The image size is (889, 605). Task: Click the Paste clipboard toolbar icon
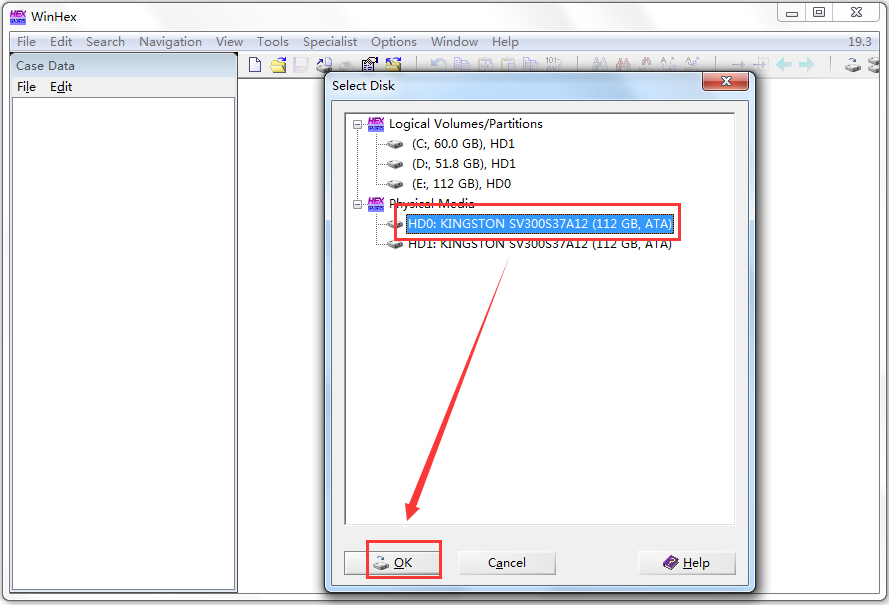(508, 65)
